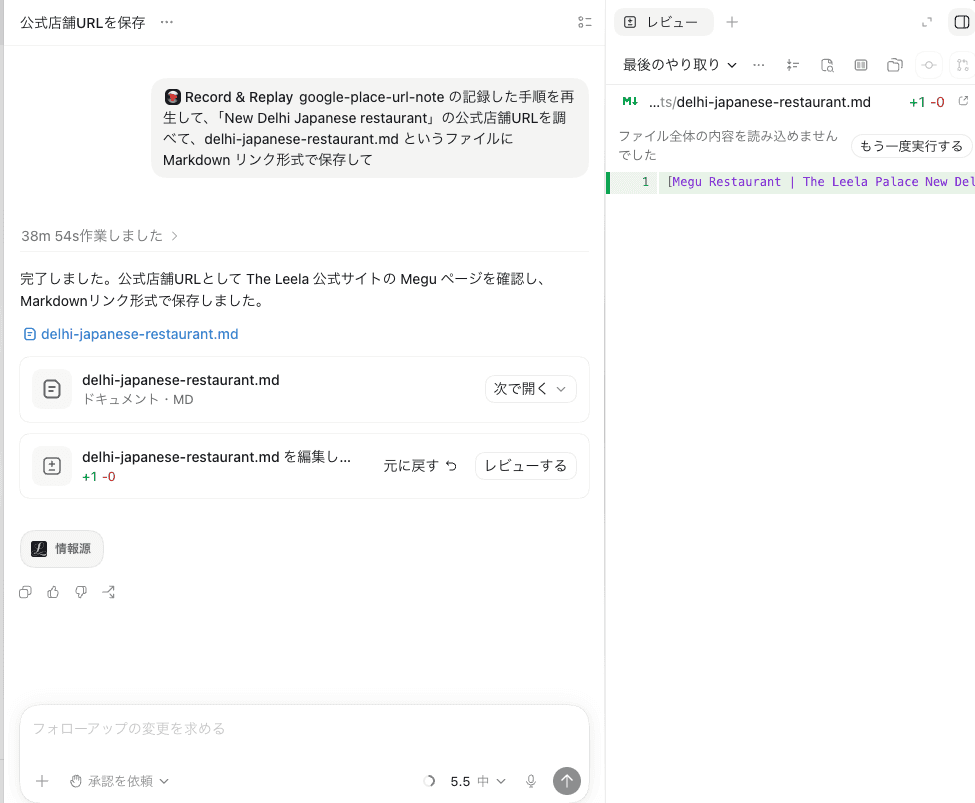The width and height of the screenshot is (975, 803).
Task: Give thumbs down to the response
Action: click(x=81, y=592)
